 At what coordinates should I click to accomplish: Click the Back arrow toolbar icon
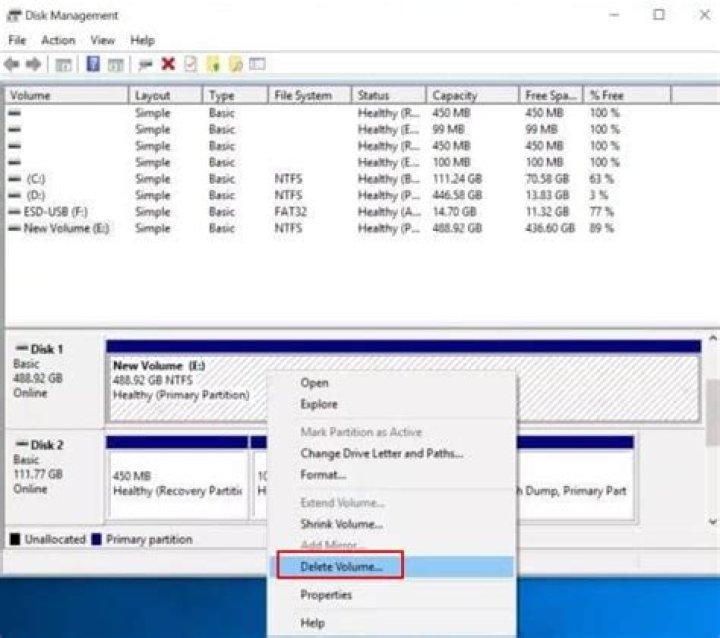click(x=11, y=64)
